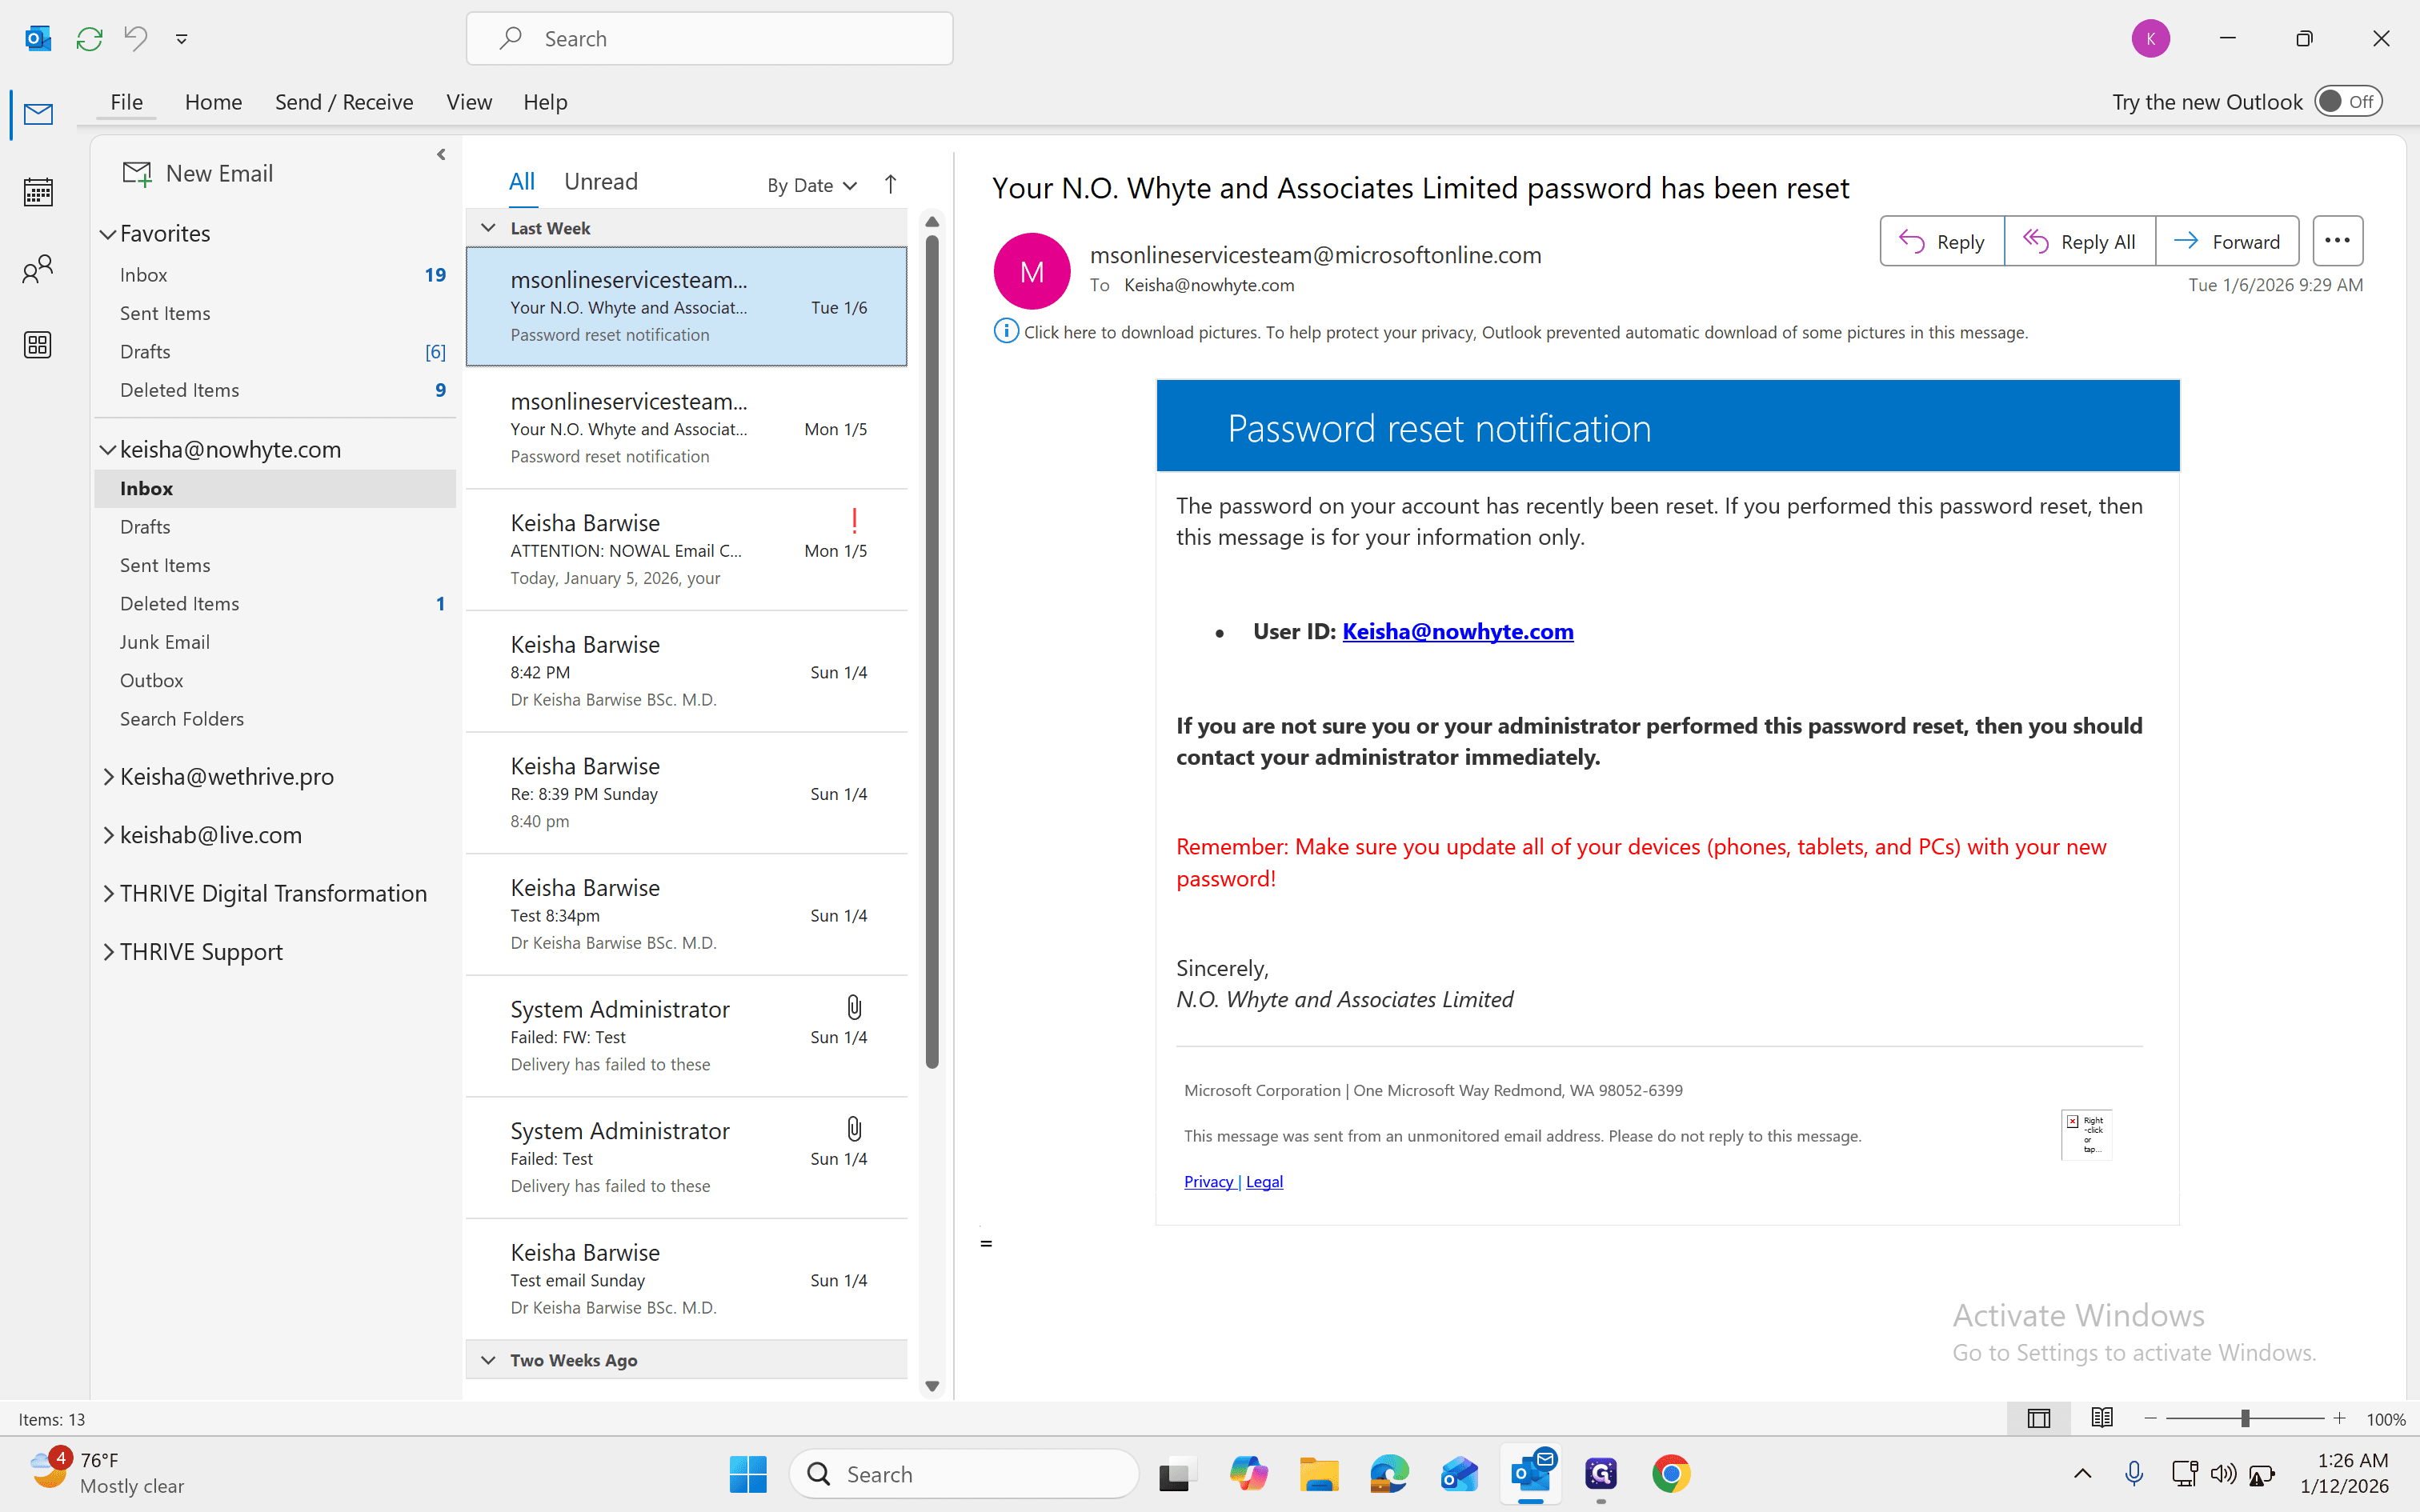Screen dimensions: 2420x1512
Task: Open the Junk Email folder
Action: point(276,642)
